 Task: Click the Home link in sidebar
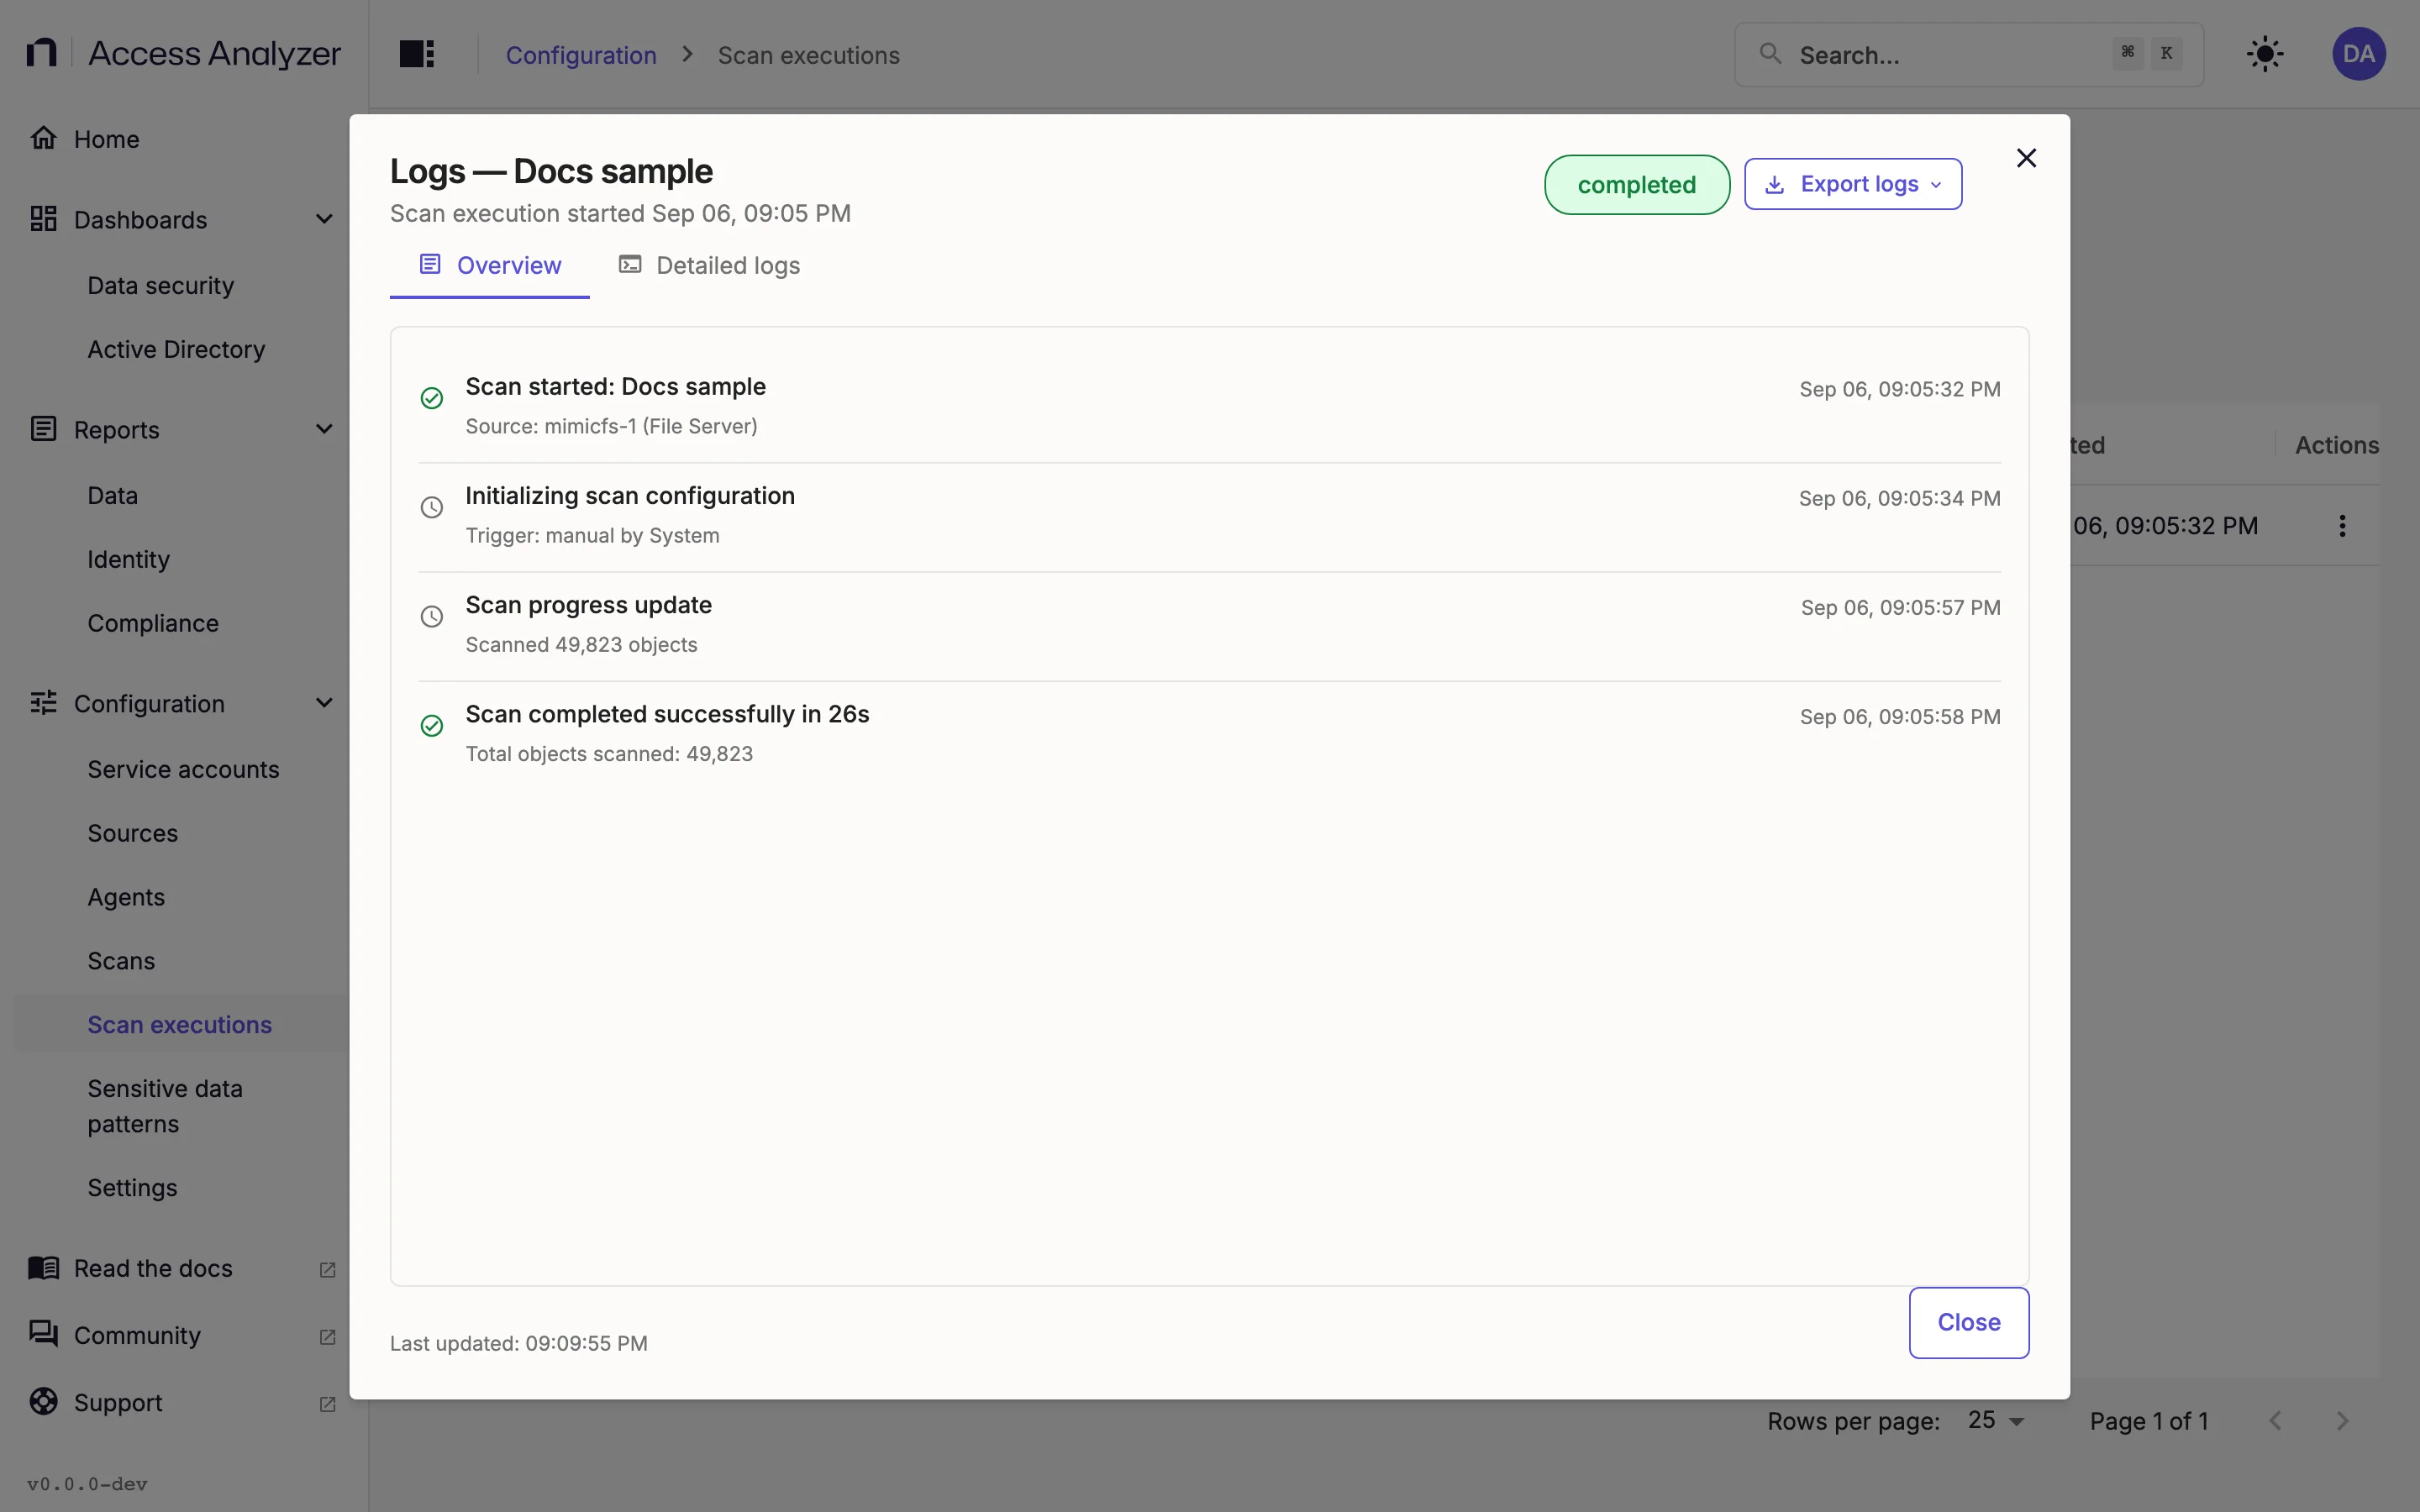(106, 139)
